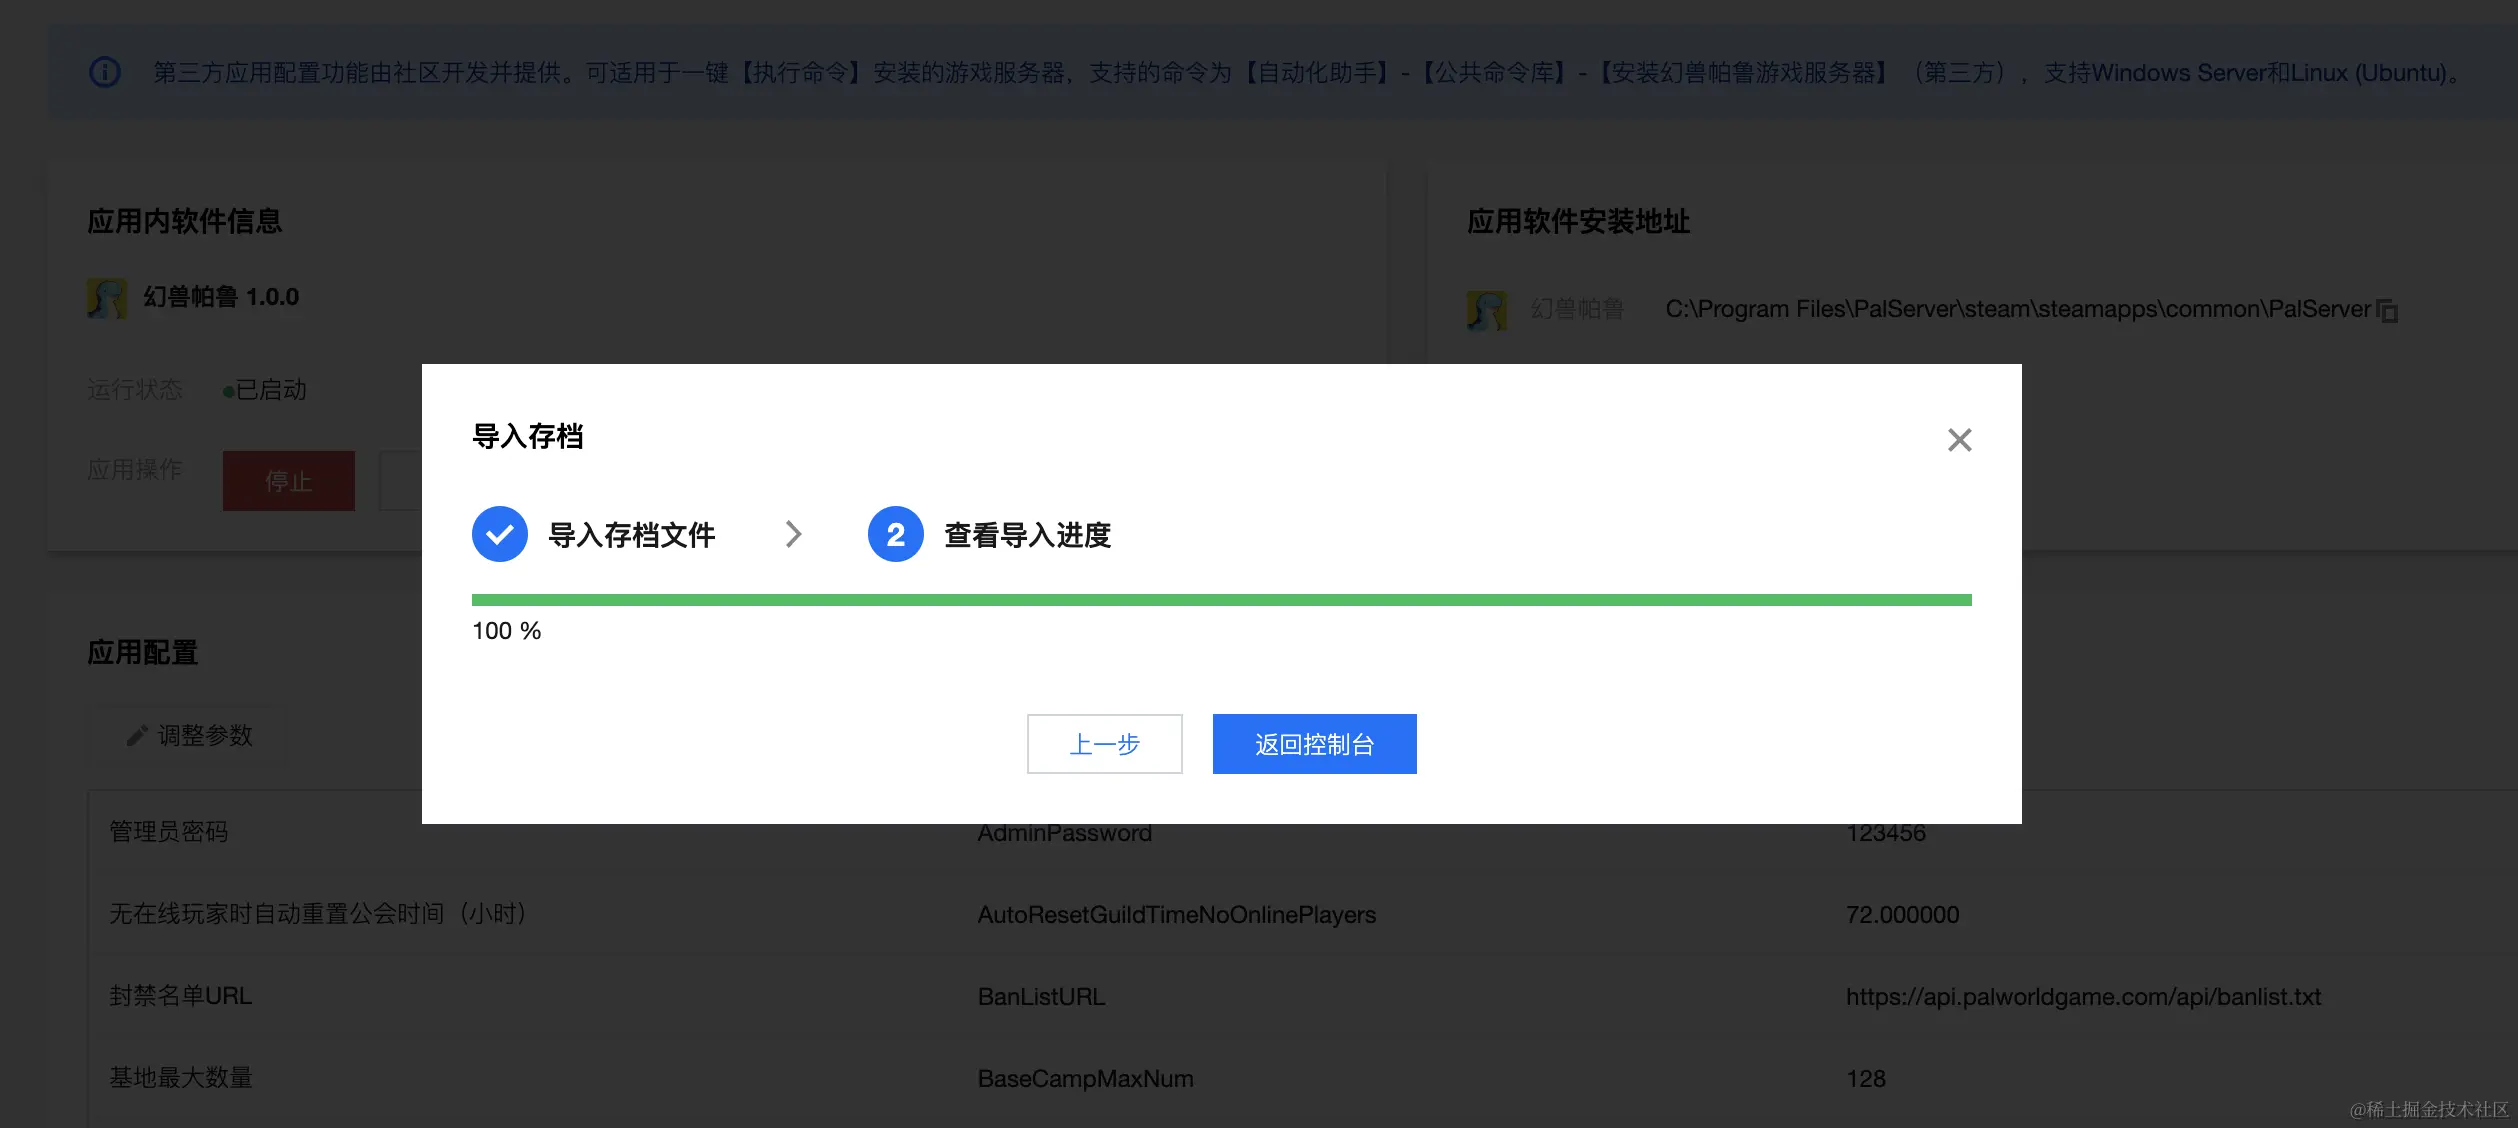
Task: Click the green import progress bar
Action: 1221,600
